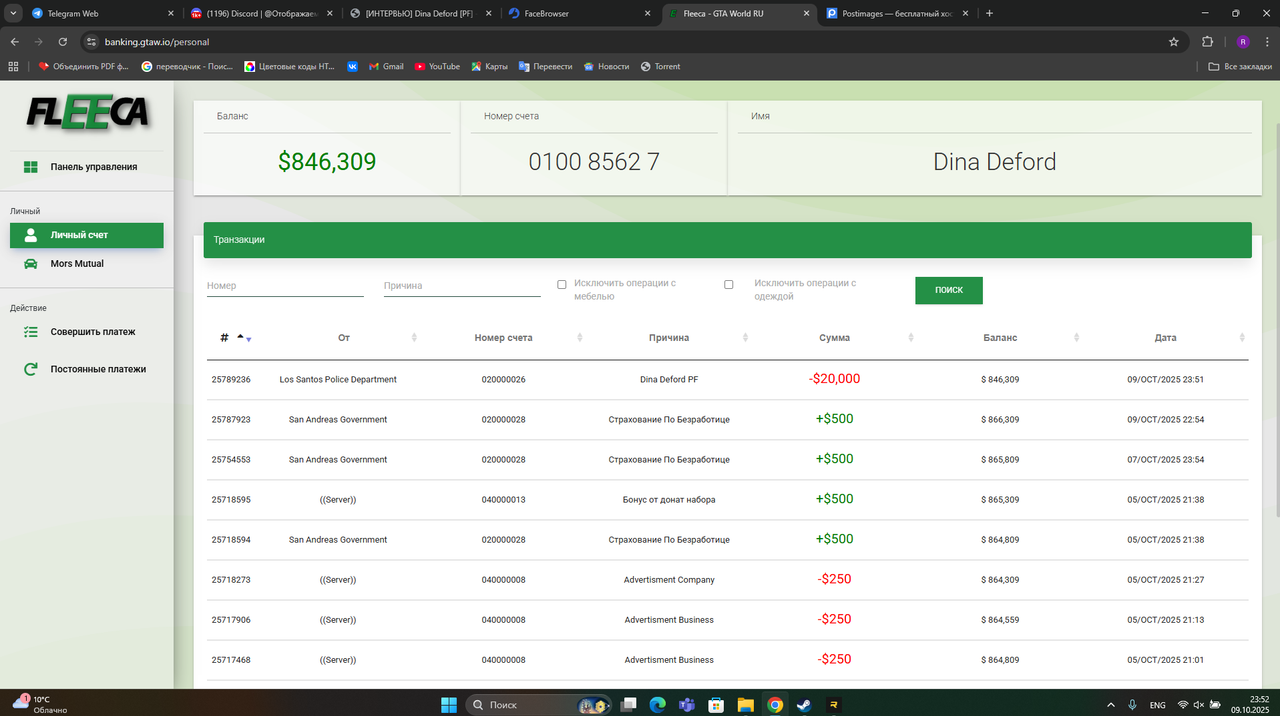Open the browser extensions puzzle icon
1280x716 pixels.
[x=1207, y=42]
